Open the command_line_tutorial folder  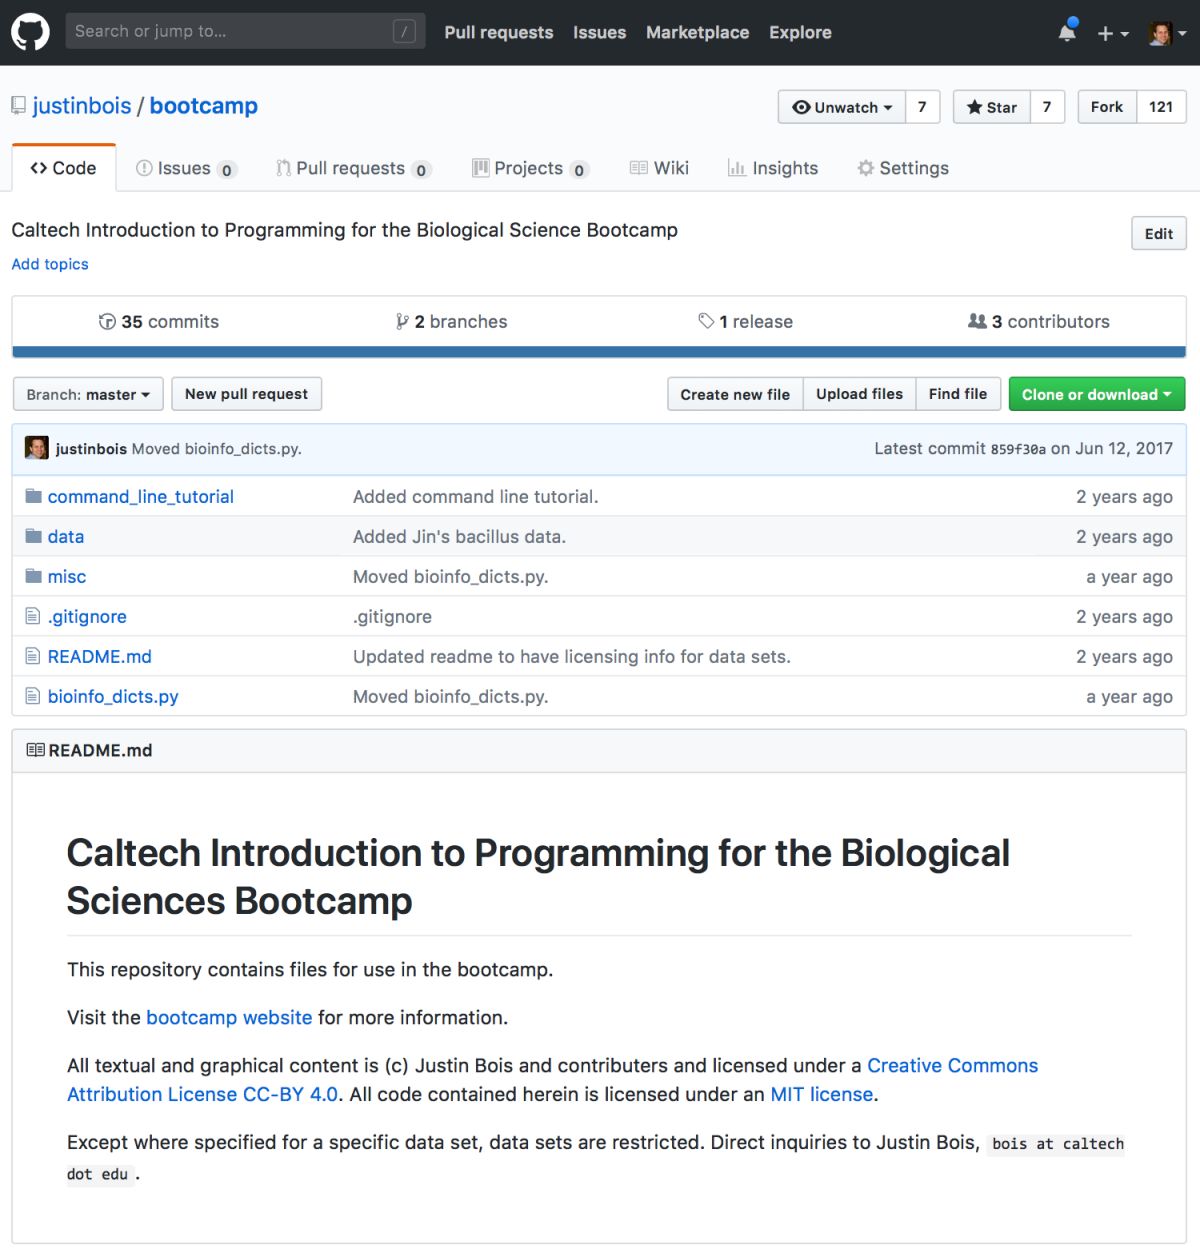(140, 497)
